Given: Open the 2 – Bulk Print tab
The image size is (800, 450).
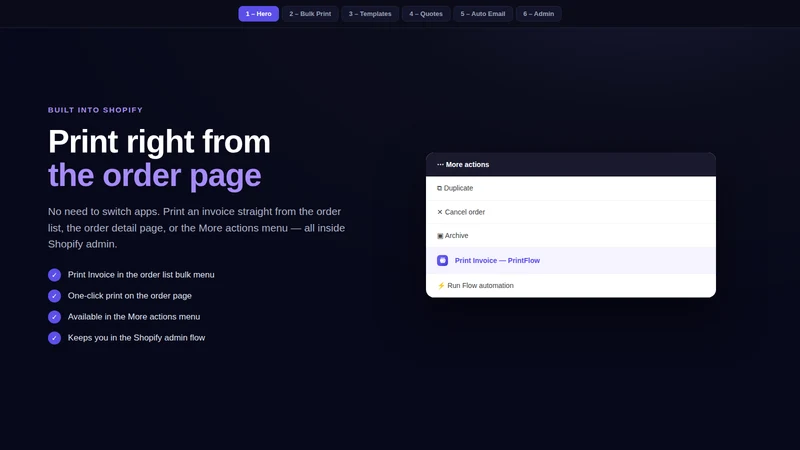Looking at the screenshot, I should (x=310, y=14).
